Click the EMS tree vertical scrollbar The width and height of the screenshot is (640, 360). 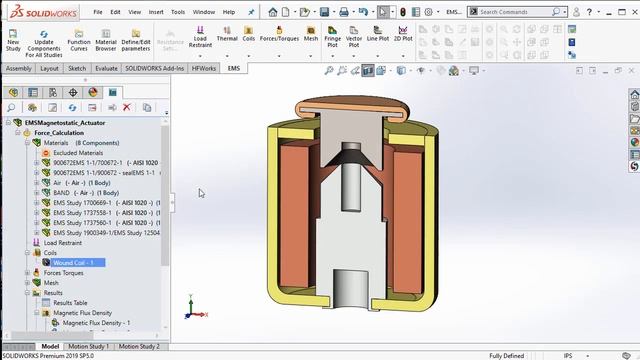coord(165,196)
